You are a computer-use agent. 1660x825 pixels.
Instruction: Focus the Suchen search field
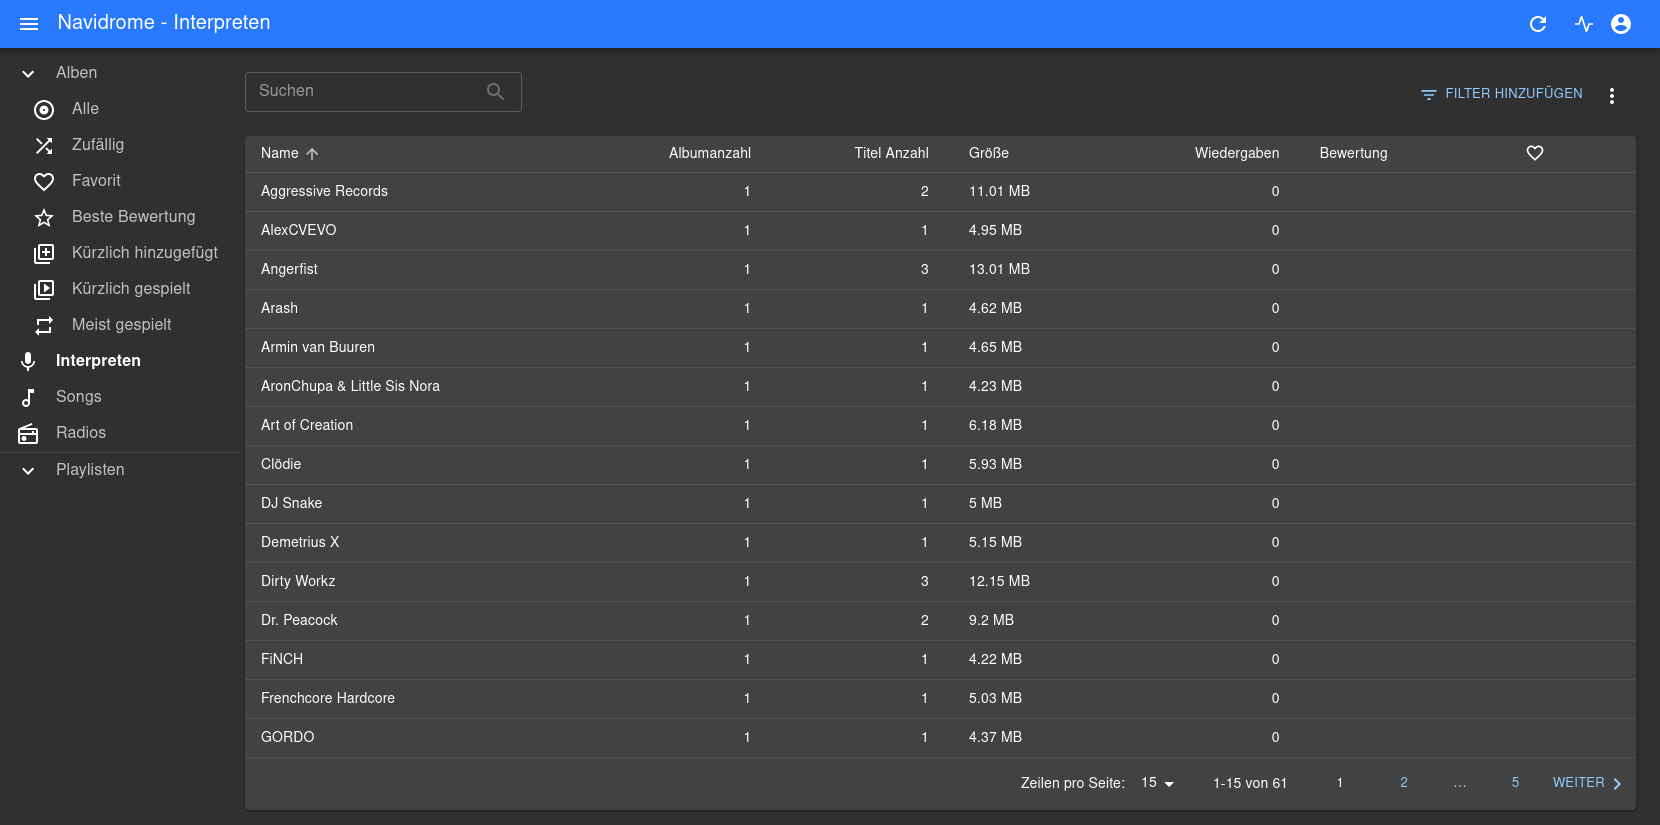point(383,91)
